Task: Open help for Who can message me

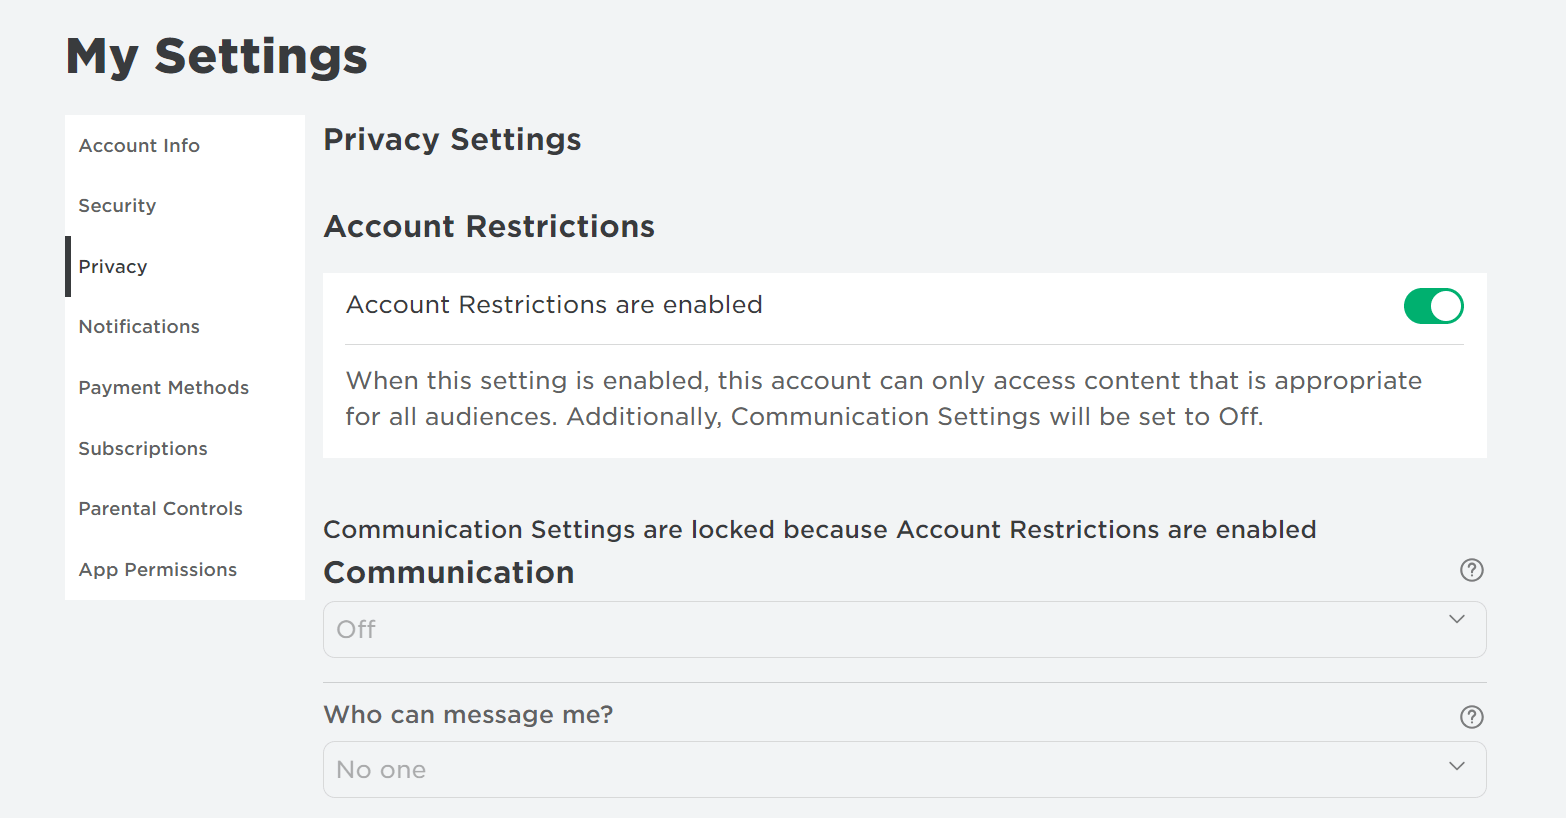Action: click(1471, 716)
